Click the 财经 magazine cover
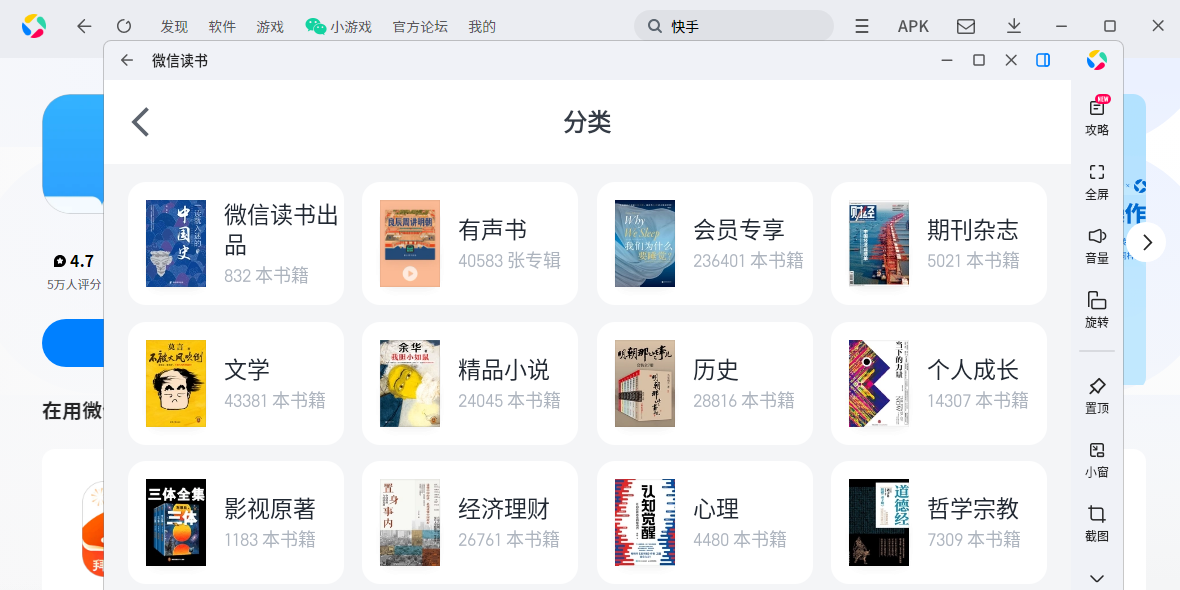The width and height of the screenshot is (1180, 590). click(879, 243)
